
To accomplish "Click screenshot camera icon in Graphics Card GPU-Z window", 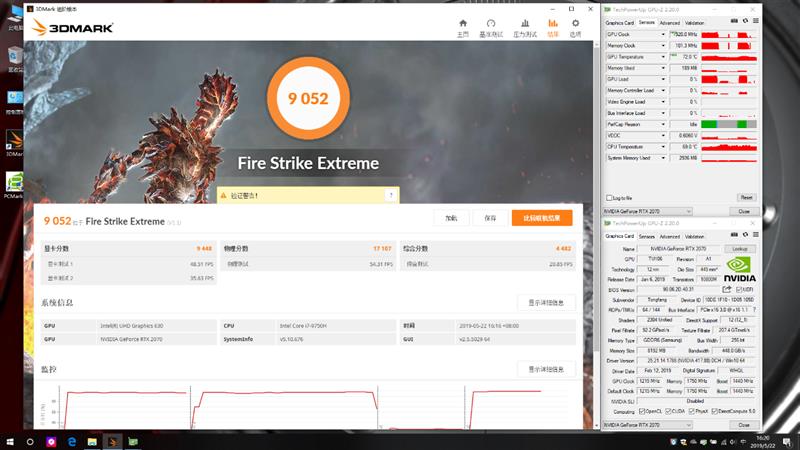I will 734,235.
